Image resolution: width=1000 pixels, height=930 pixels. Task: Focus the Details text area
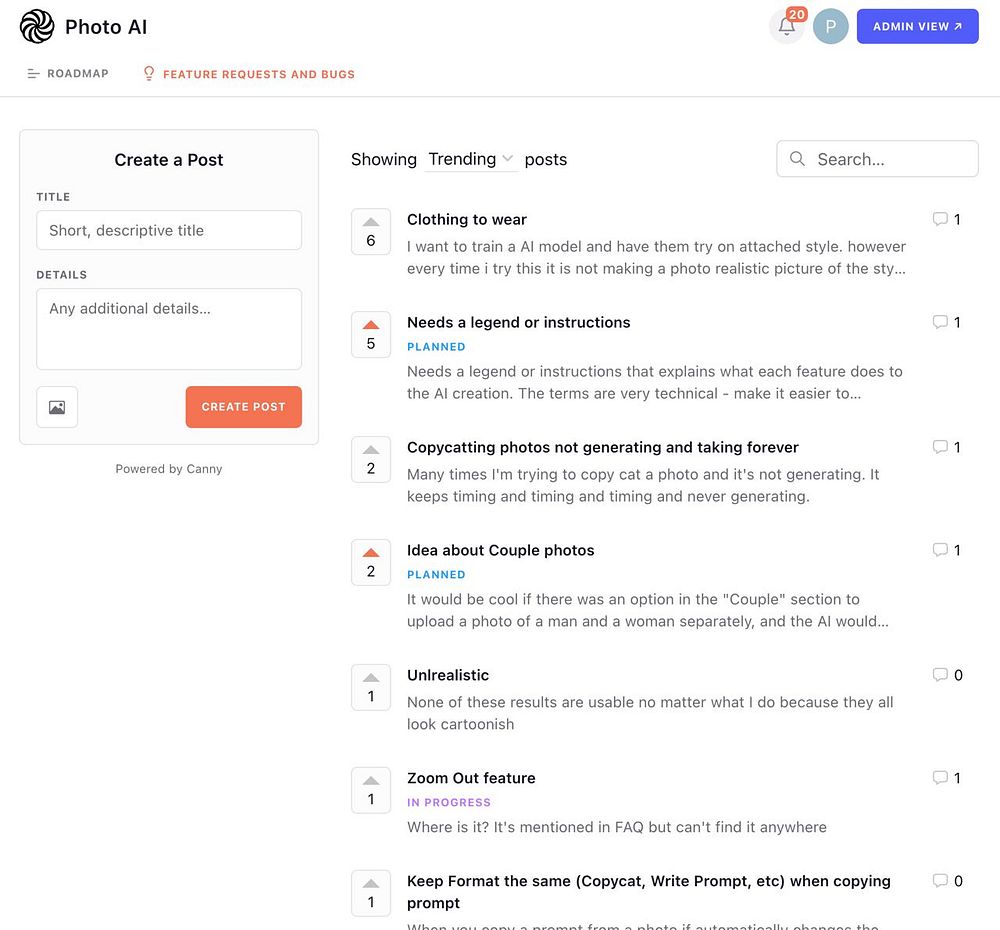pyautogui.click(x=169, y=329)
